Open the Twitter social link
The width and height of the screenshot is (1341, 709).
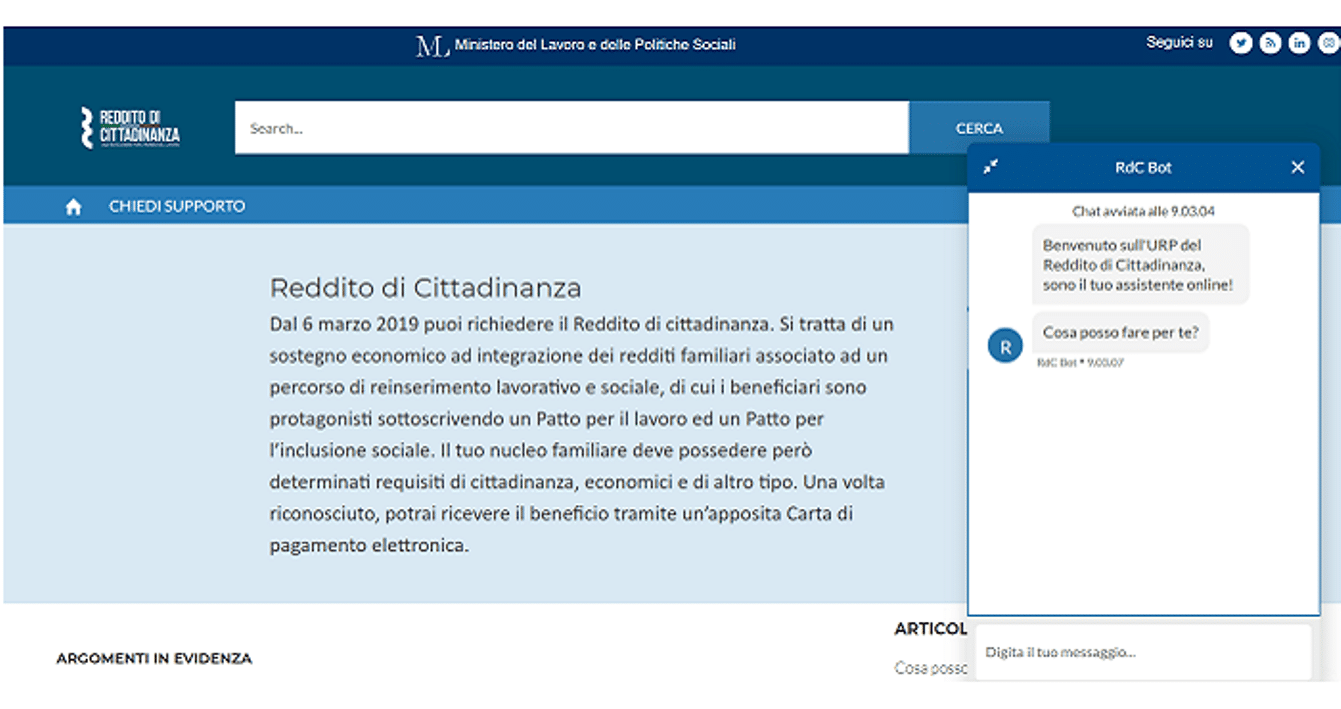pyautogui.click(x=1241, y=43)
